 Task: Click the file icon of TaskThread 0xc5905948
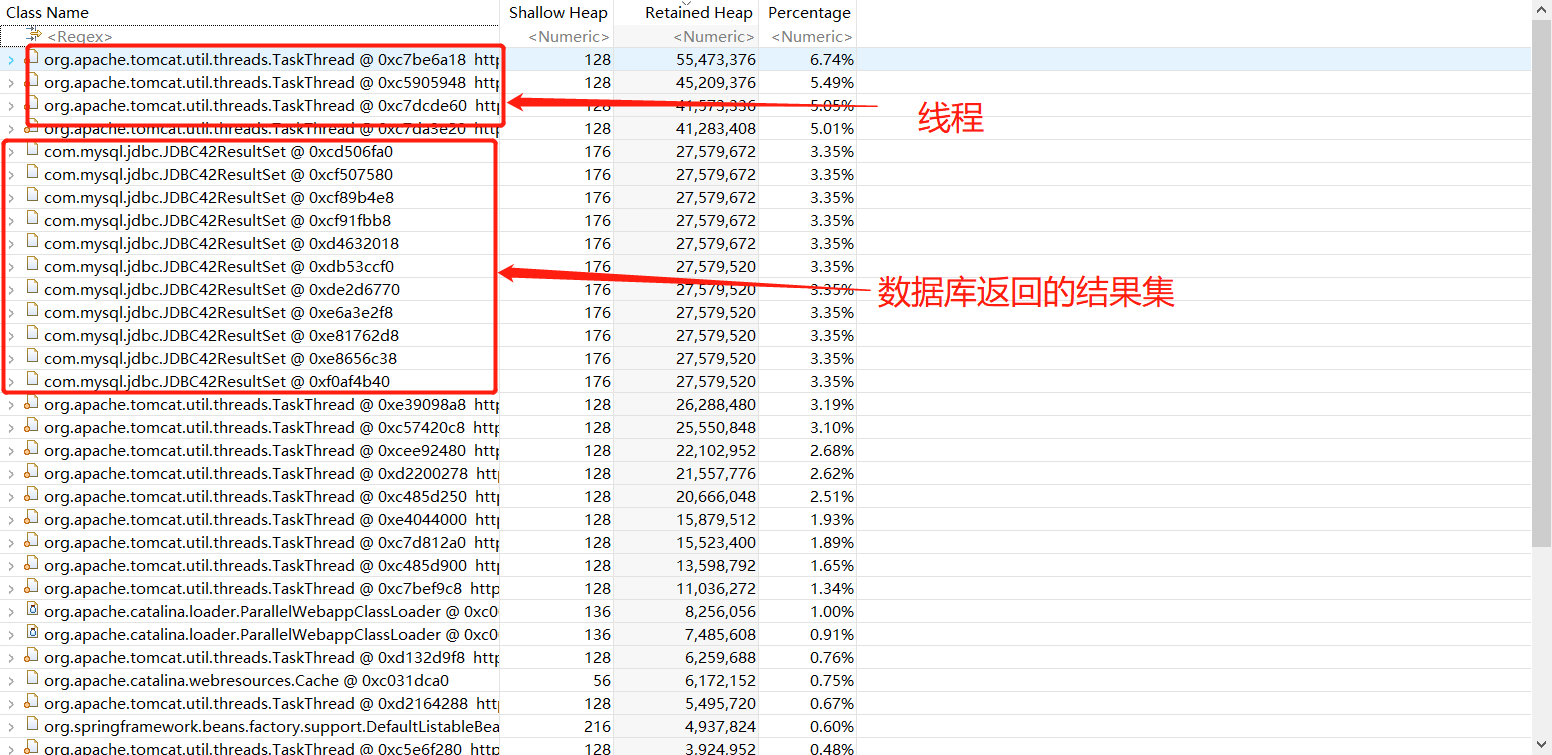[32, 82]
